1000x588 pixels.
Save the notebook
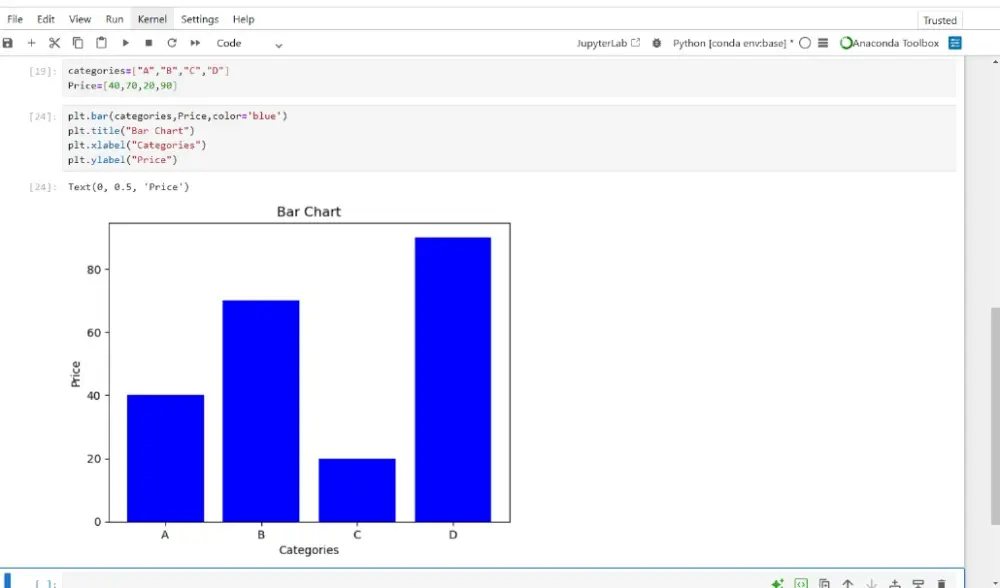pos(8,42)
